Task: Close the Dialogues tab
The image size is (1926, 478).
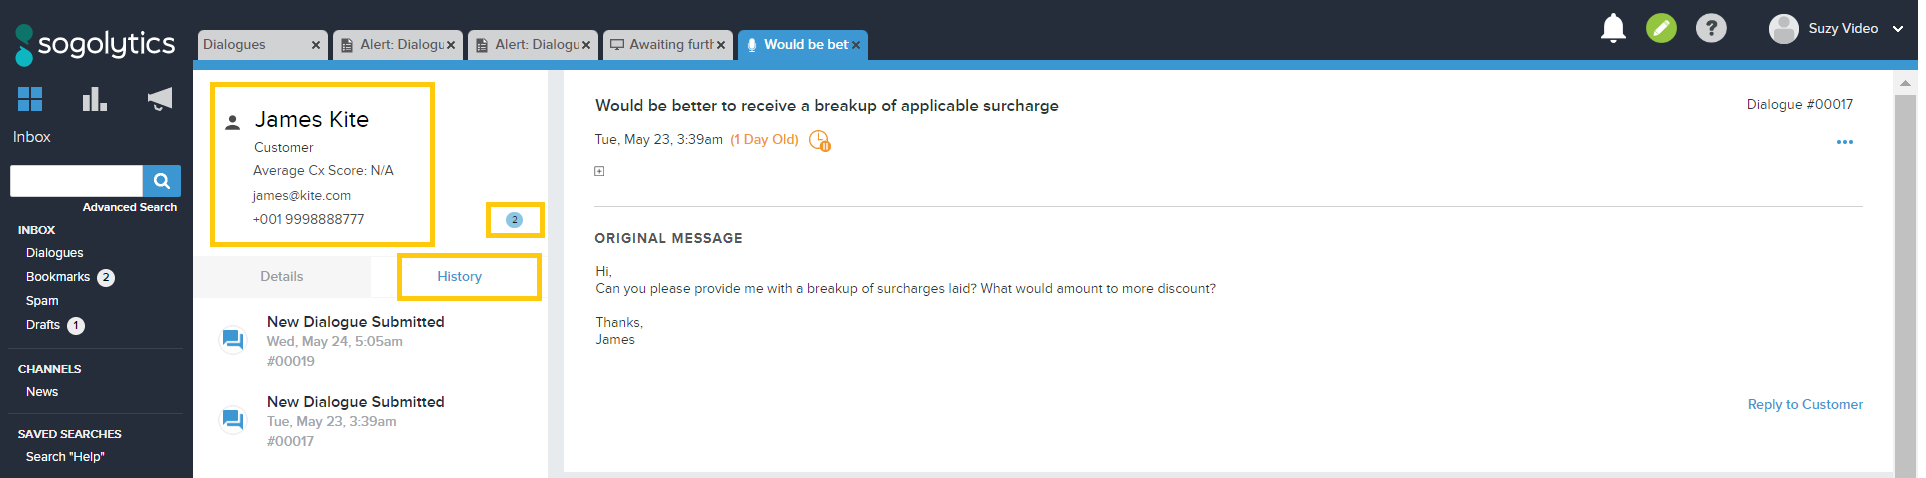Action: click(316, 45)
